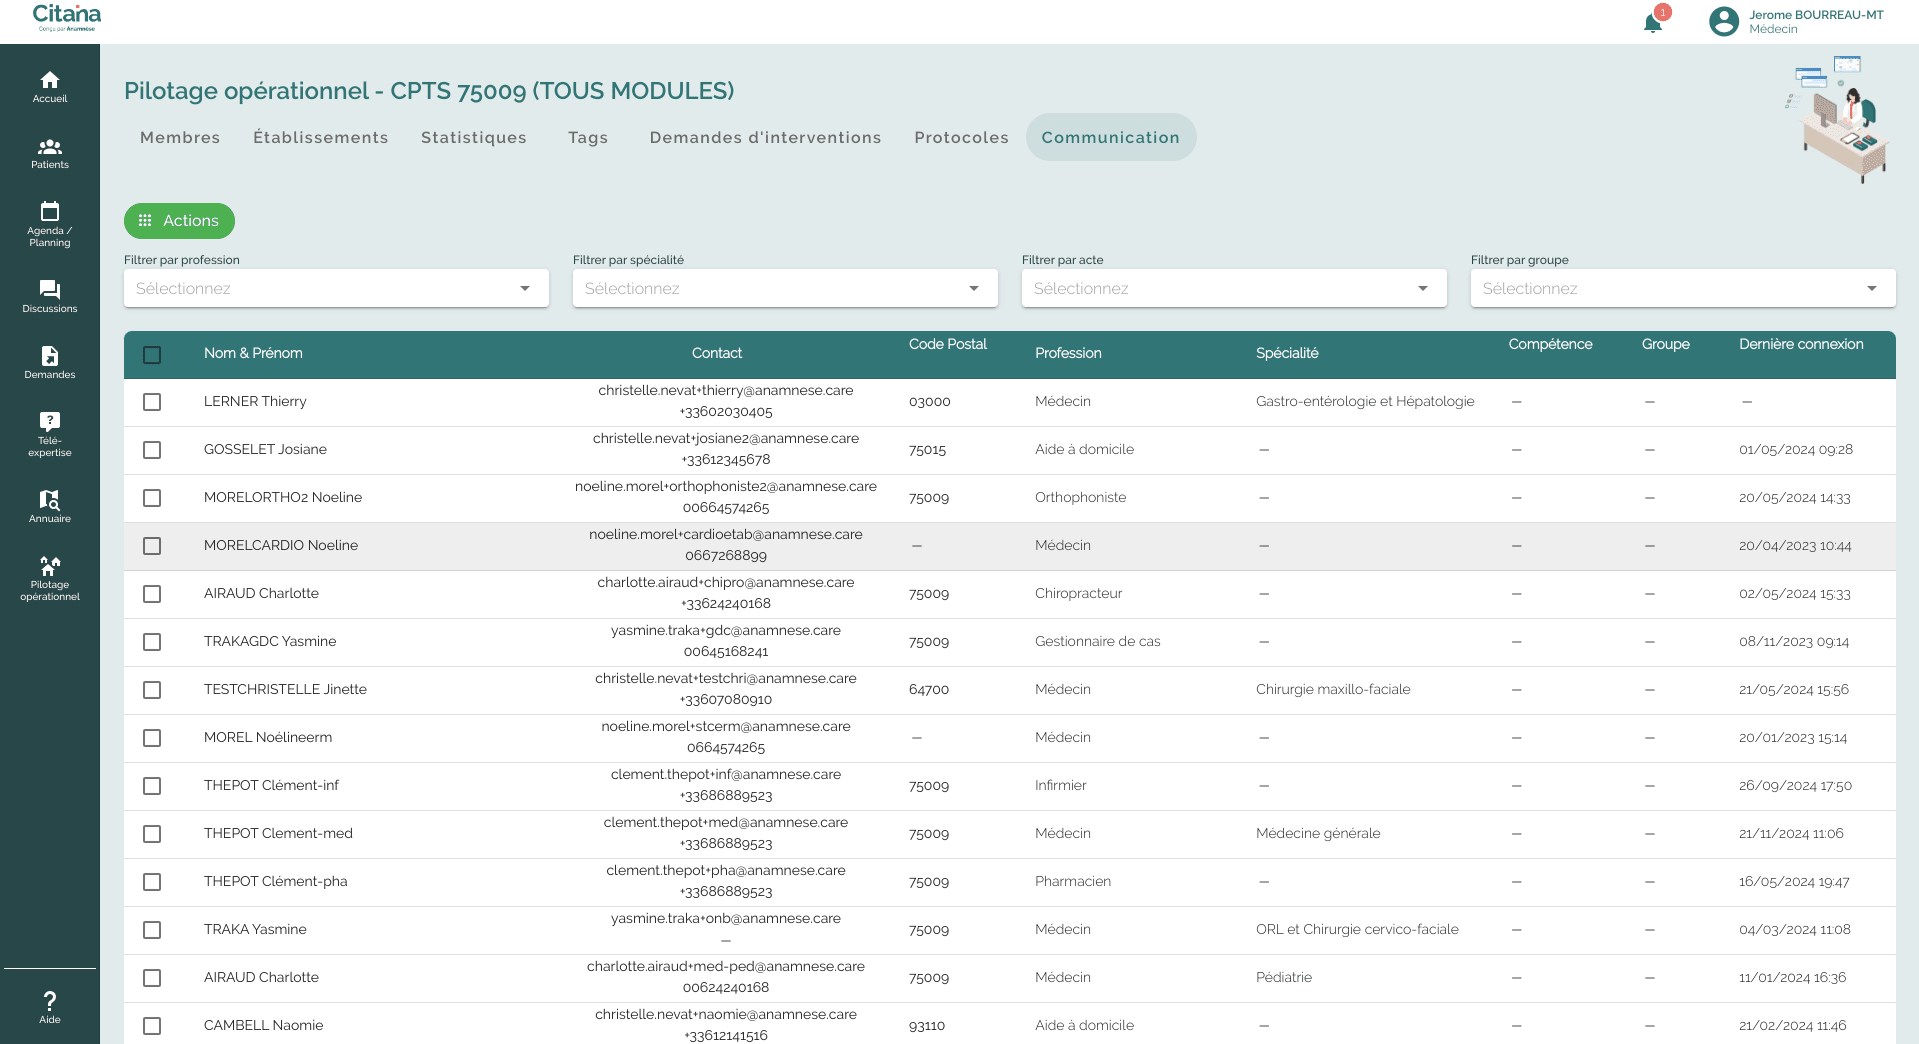Click the green Actions button
This screenshot has width=1919, height=1044.
coord(179,221)
